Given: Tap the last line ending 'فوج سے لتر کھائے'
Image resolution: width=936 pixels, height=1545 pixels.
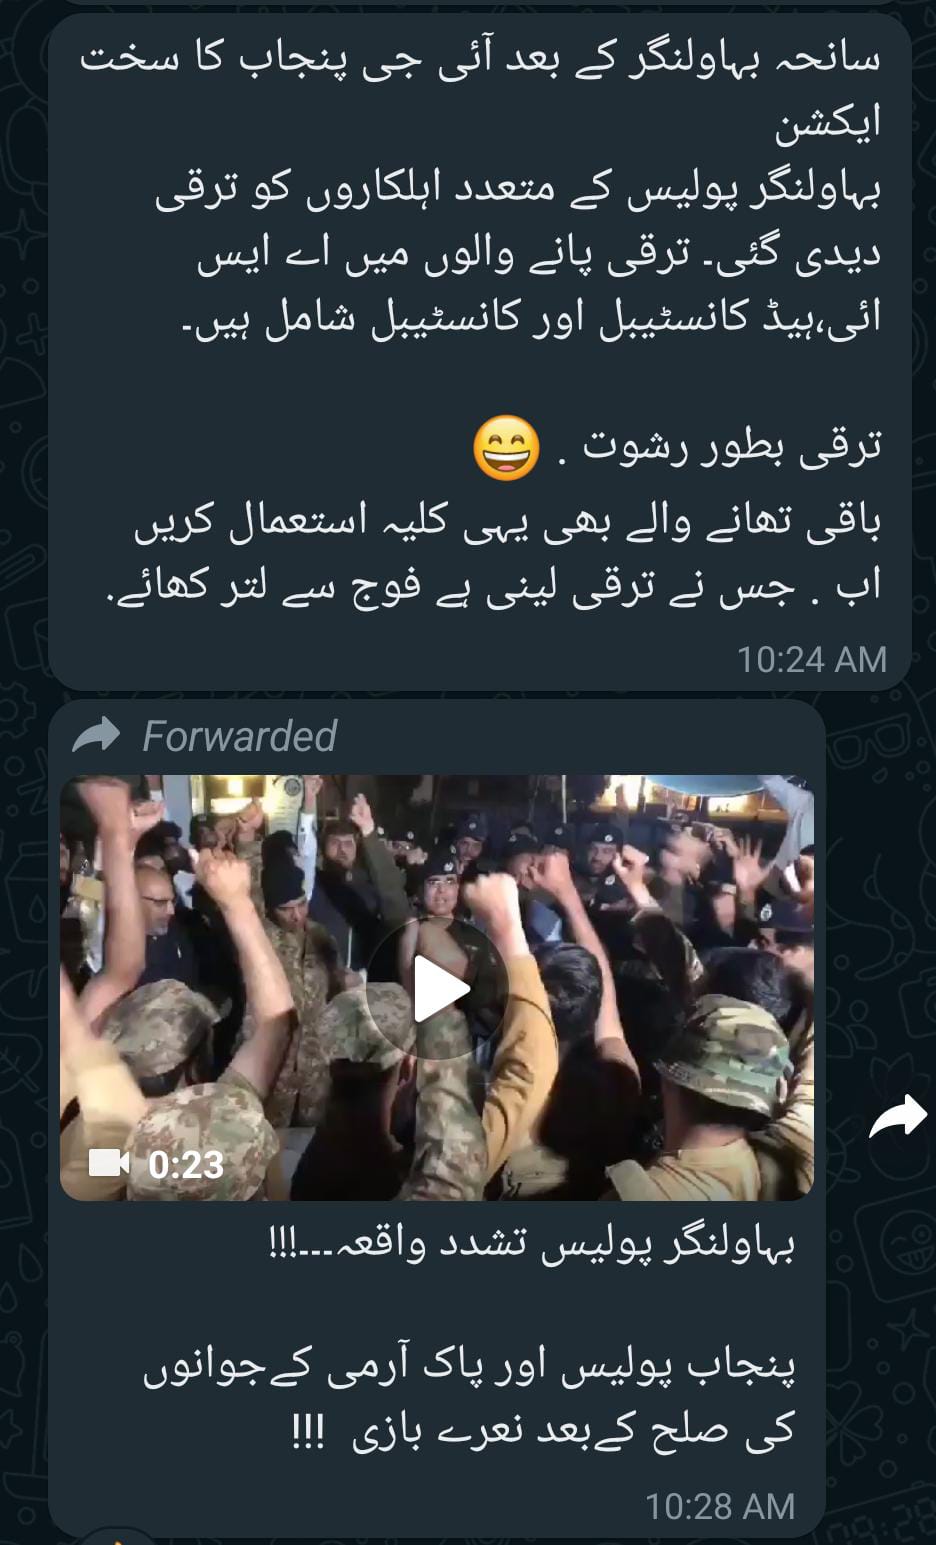Looking at the screenshot, I should point(494,586).
